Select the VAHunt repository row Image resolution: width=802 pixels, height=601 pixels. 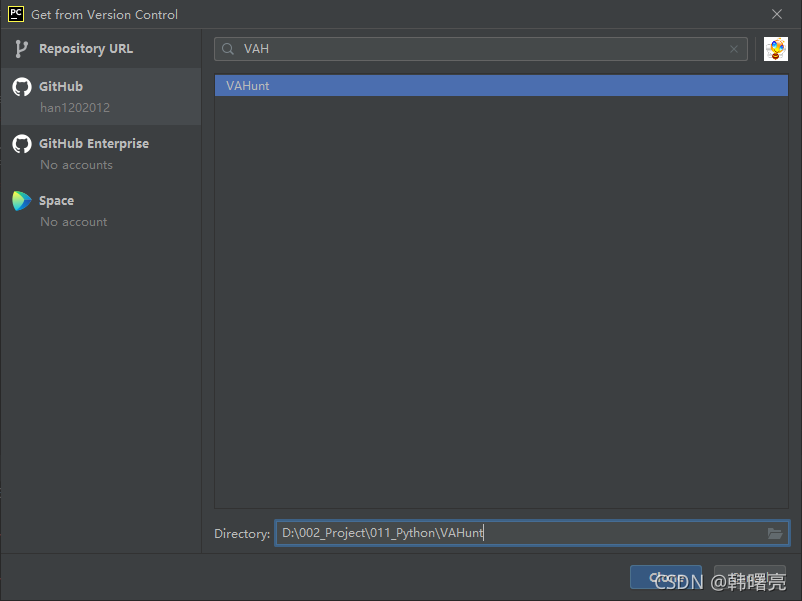(501, 85)
